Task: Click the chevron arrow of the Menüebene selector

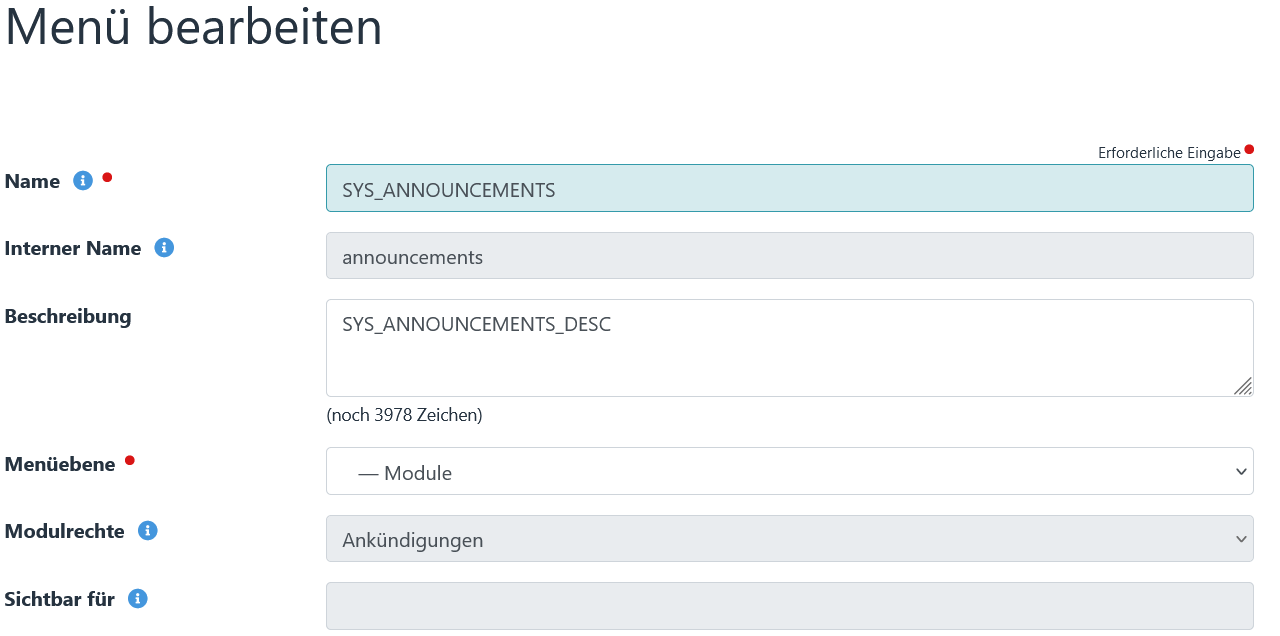Action: tap(1240, 471)
